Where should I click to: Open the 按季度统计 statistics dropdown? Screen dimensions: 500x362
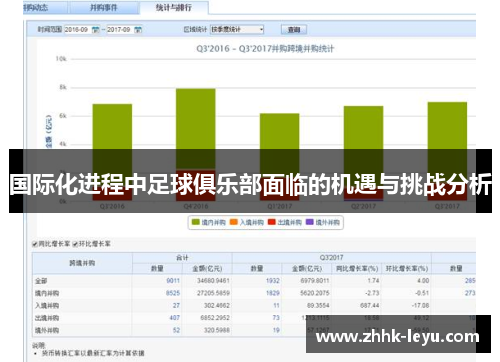point(237,30)
